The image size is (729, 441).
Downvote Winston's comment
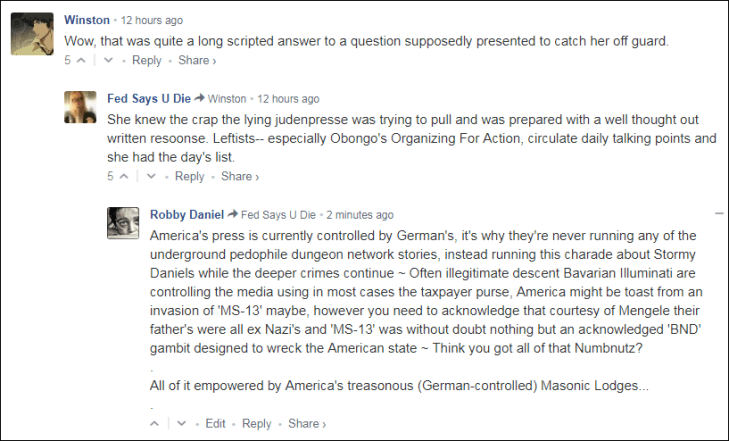tap(108, 61)
